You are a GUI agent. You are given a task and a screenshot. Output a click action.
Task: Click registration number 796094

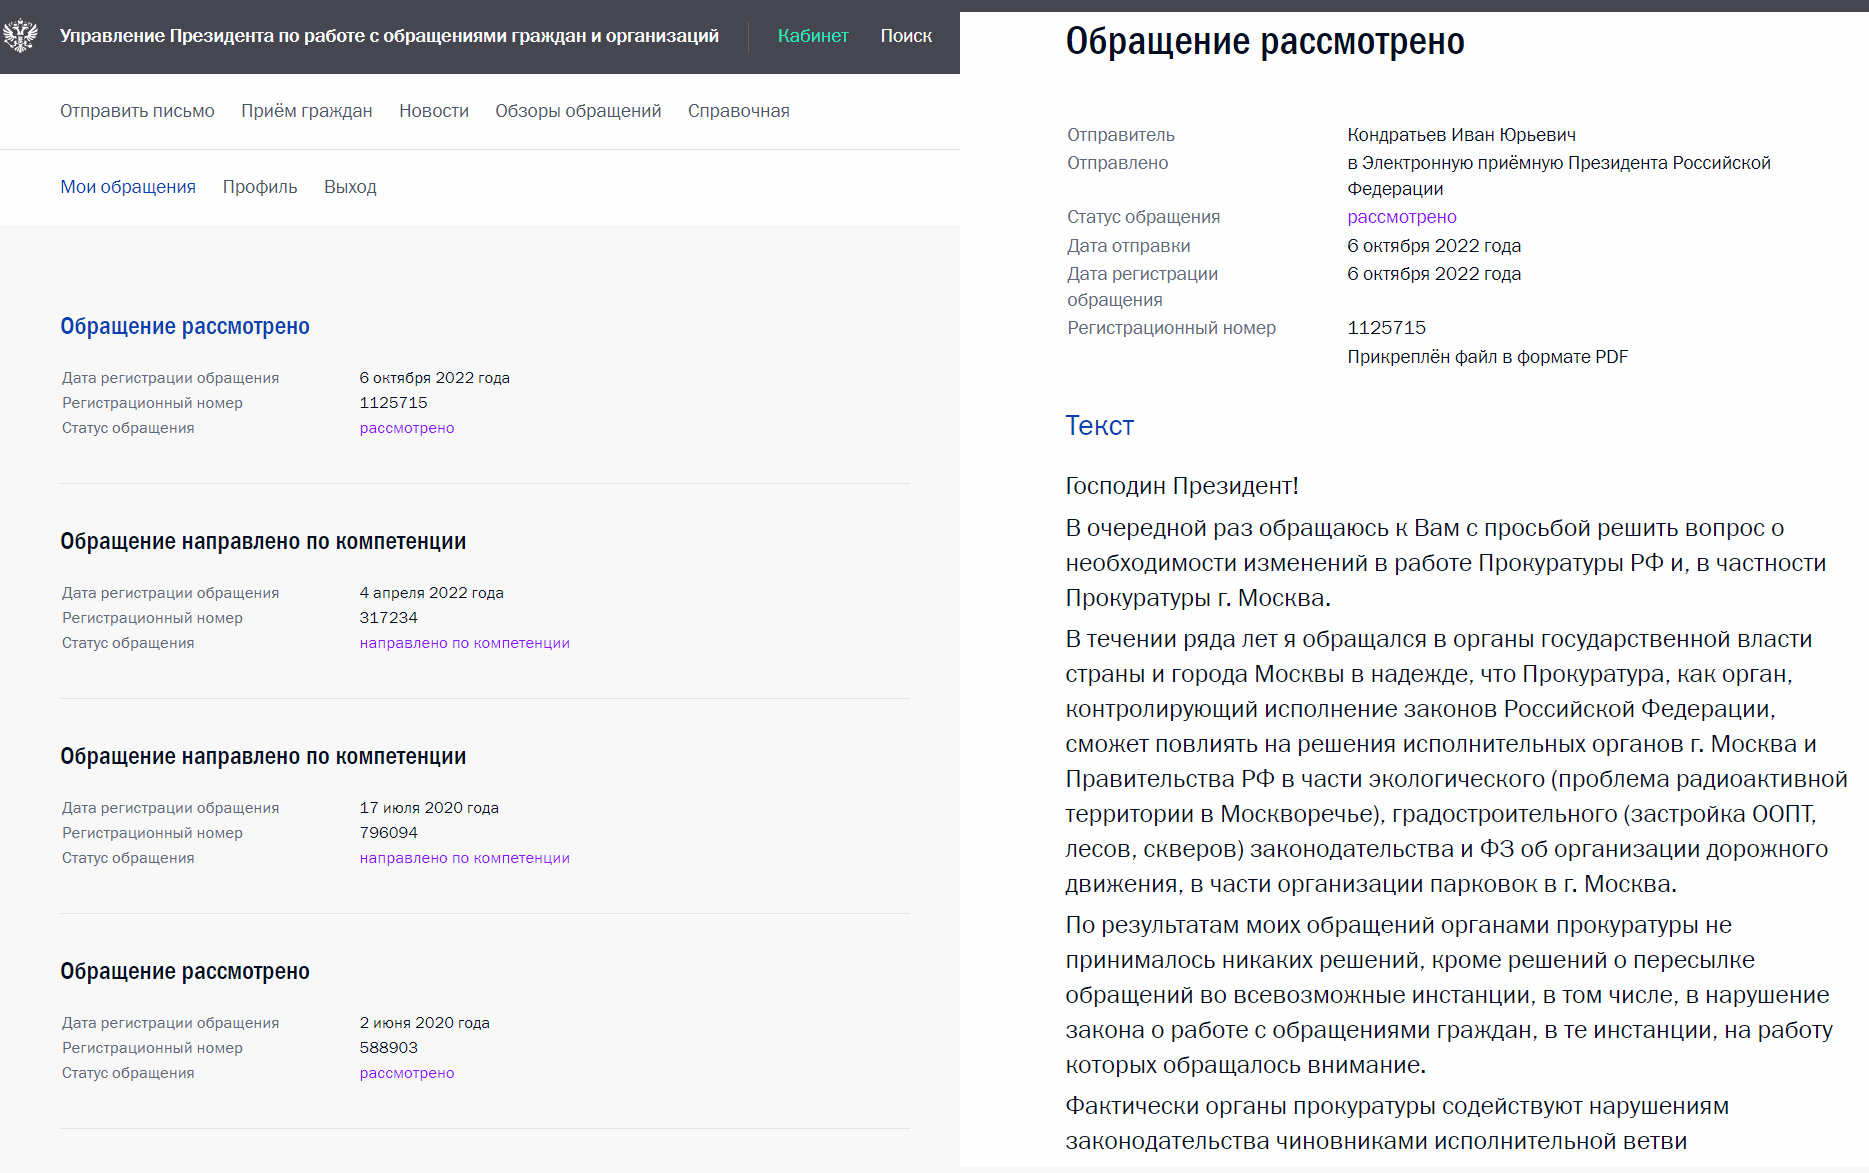pyautogui.click(x=389, y=833)
